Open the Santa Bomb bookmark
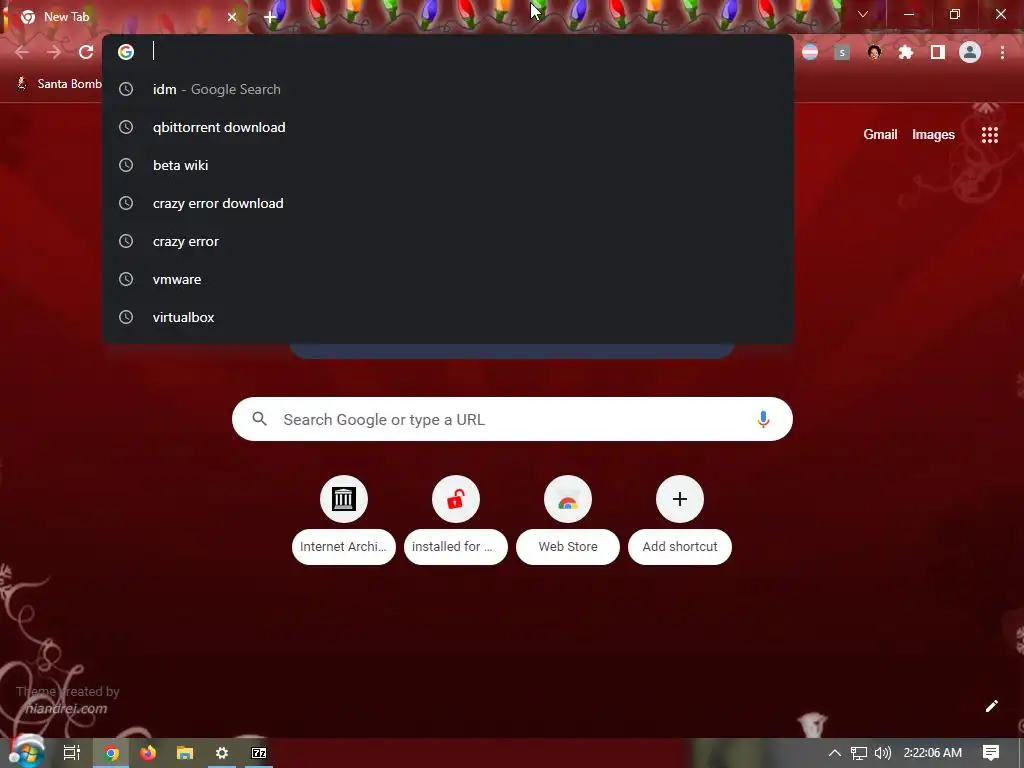1024x768 pixels. pyautogui.click(x=59, y=84)
